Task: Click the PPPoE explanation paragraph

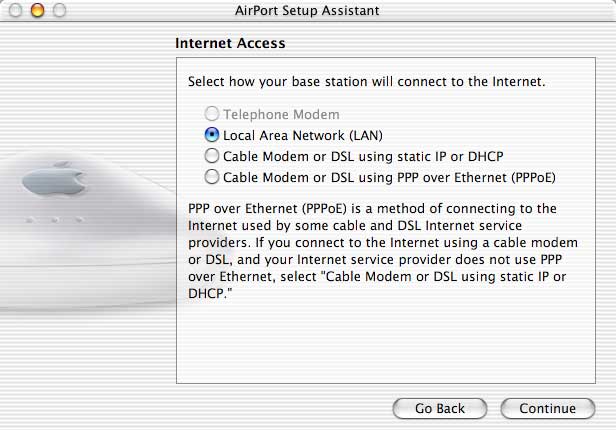Action: pyautogui.click(x=383, y=251)
